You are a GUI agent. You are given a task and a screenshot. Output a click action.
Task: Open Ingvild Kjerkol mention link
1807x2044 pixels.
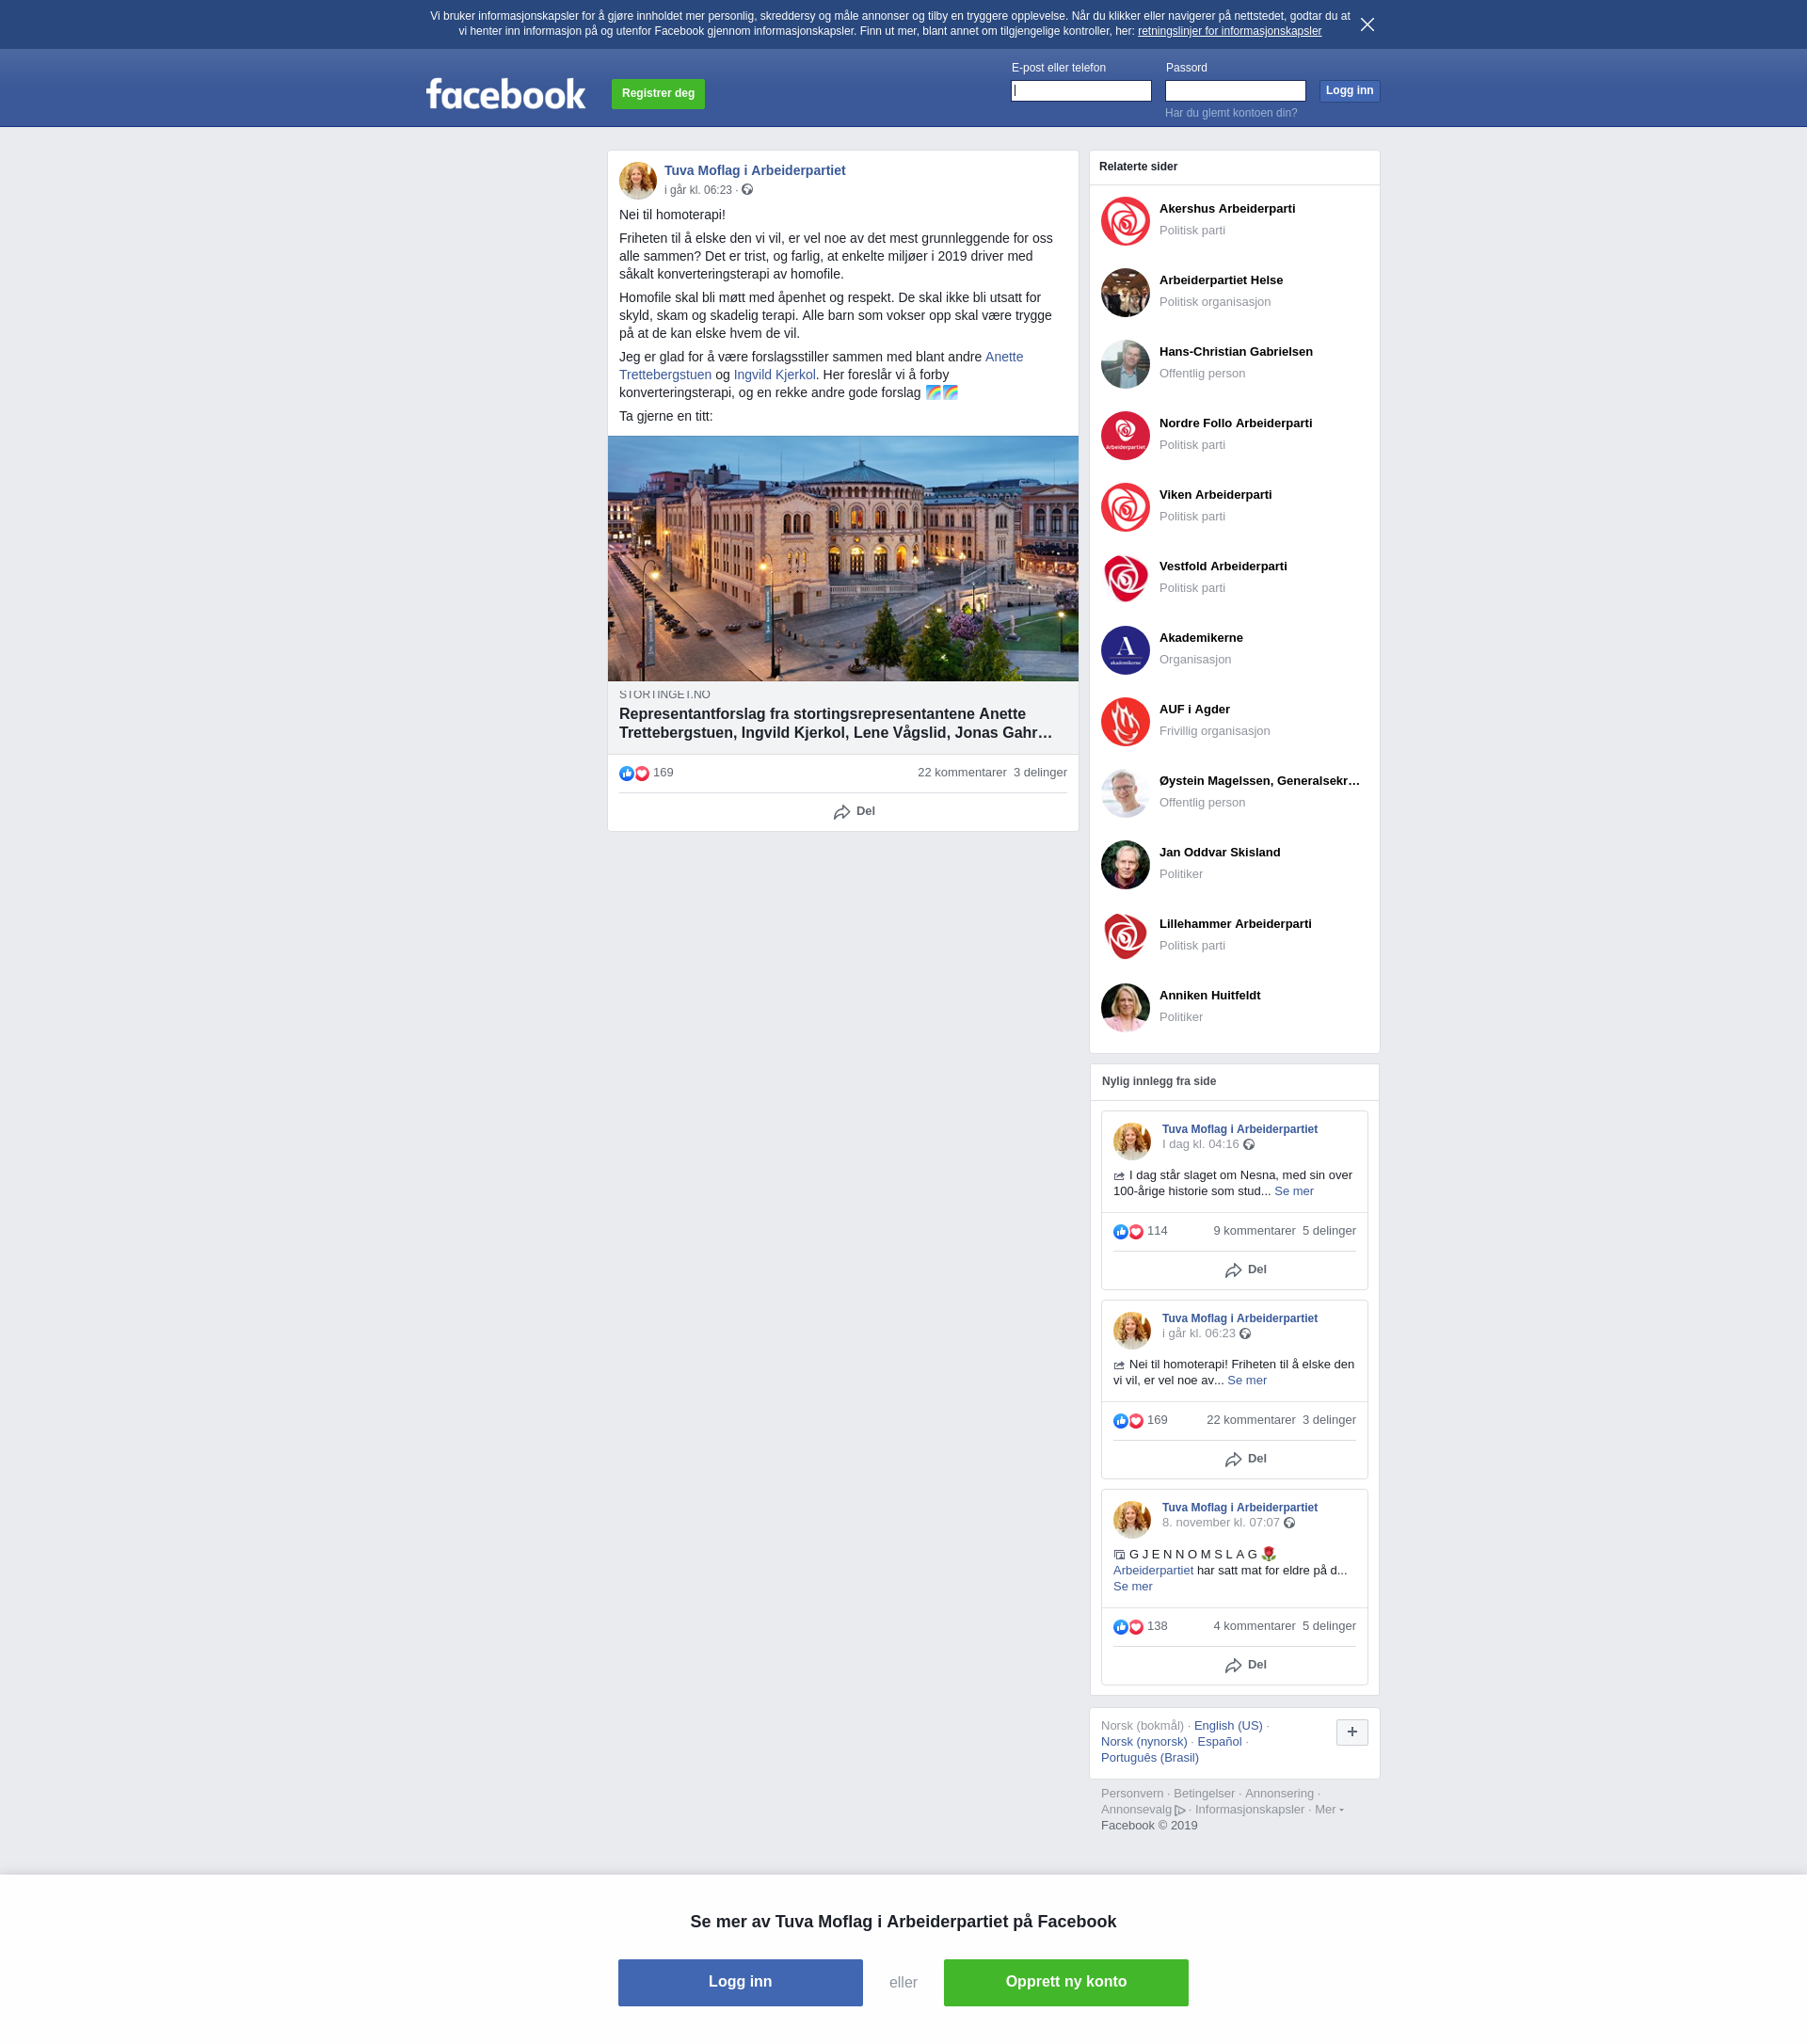click(x=774, y=375)
